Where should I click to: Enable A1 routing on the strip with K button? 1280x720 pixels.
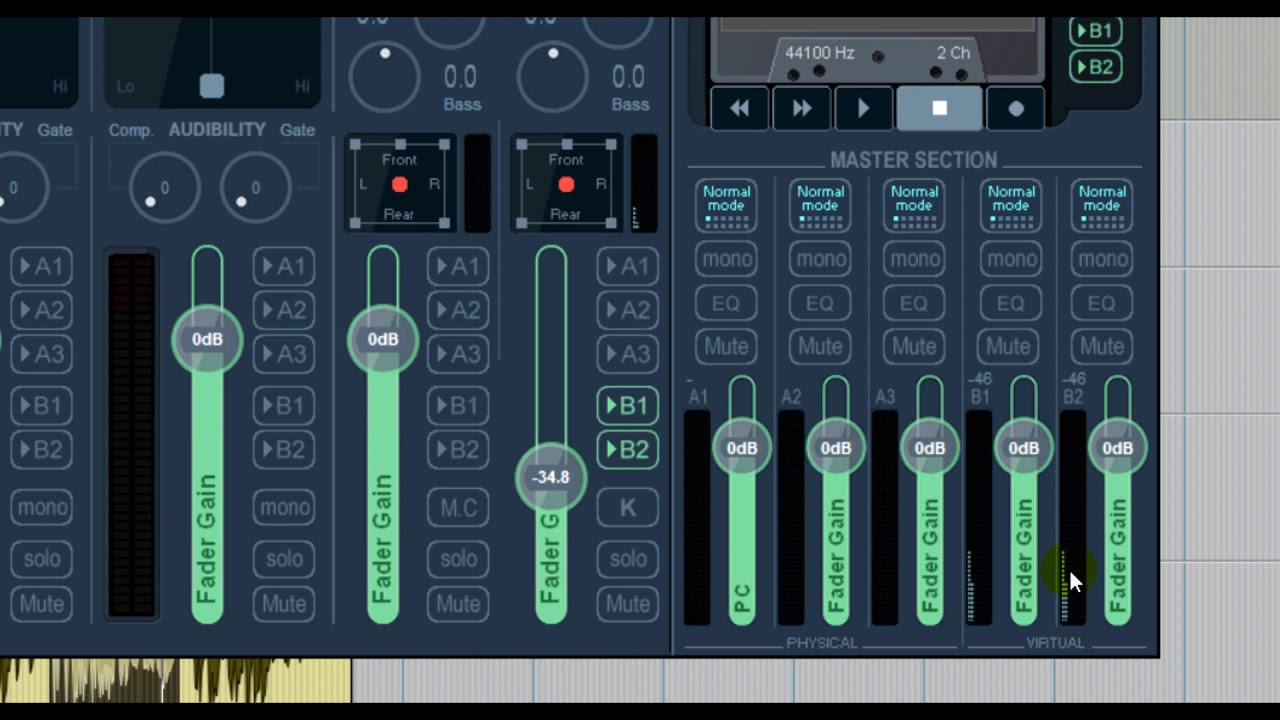628,266
